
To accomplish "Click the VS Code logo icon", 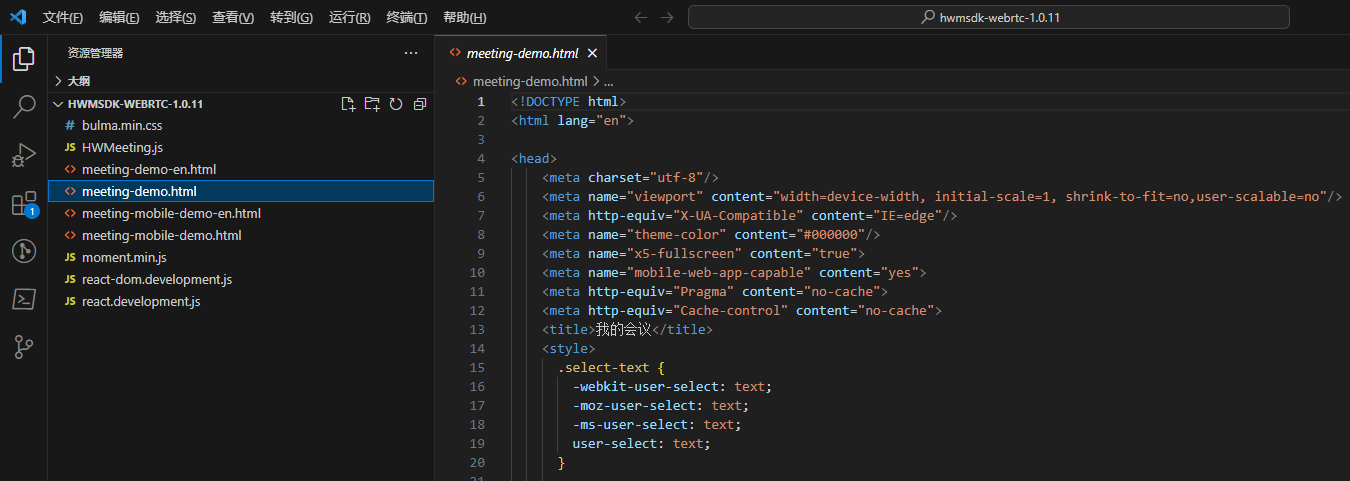I will click(x=17, y=17).
